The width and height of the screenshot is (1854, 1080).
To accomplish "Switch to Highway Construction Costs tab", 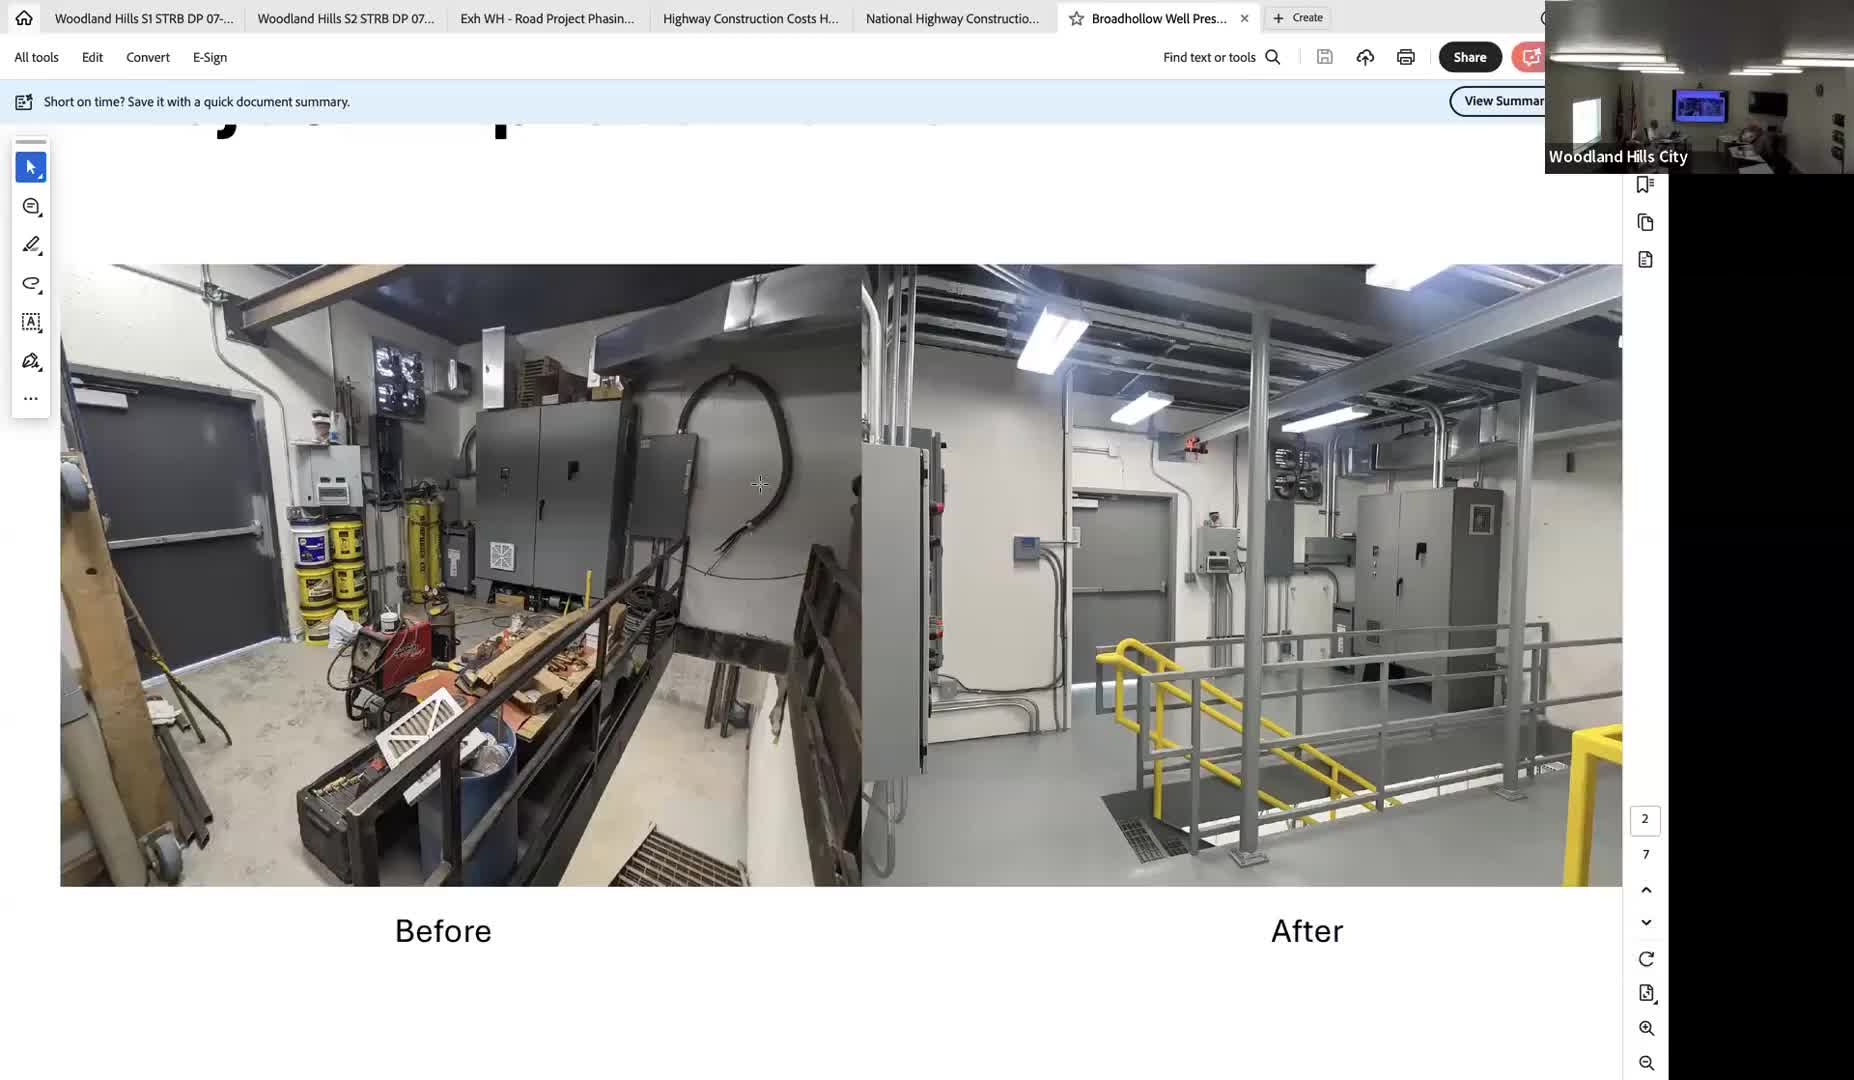I will coord(750,18).
